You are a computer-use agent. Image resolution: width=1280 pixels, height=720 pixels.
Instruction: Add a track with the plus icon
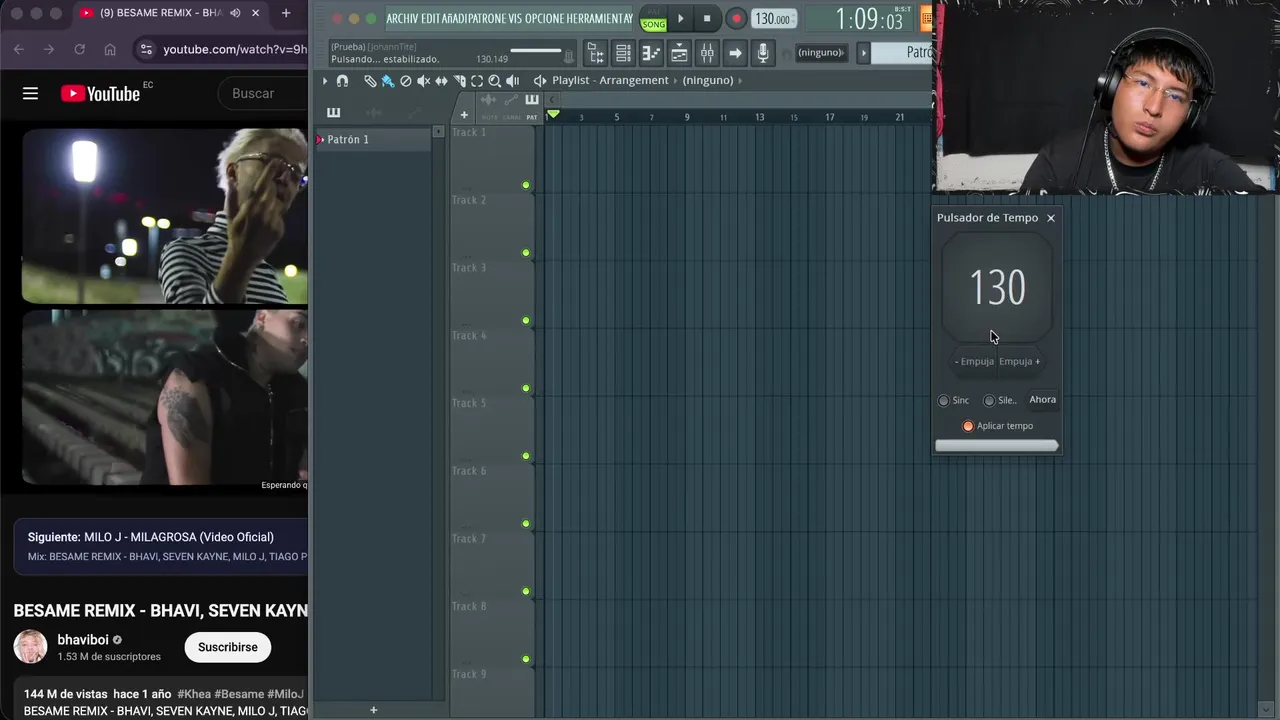coord(464,115)
